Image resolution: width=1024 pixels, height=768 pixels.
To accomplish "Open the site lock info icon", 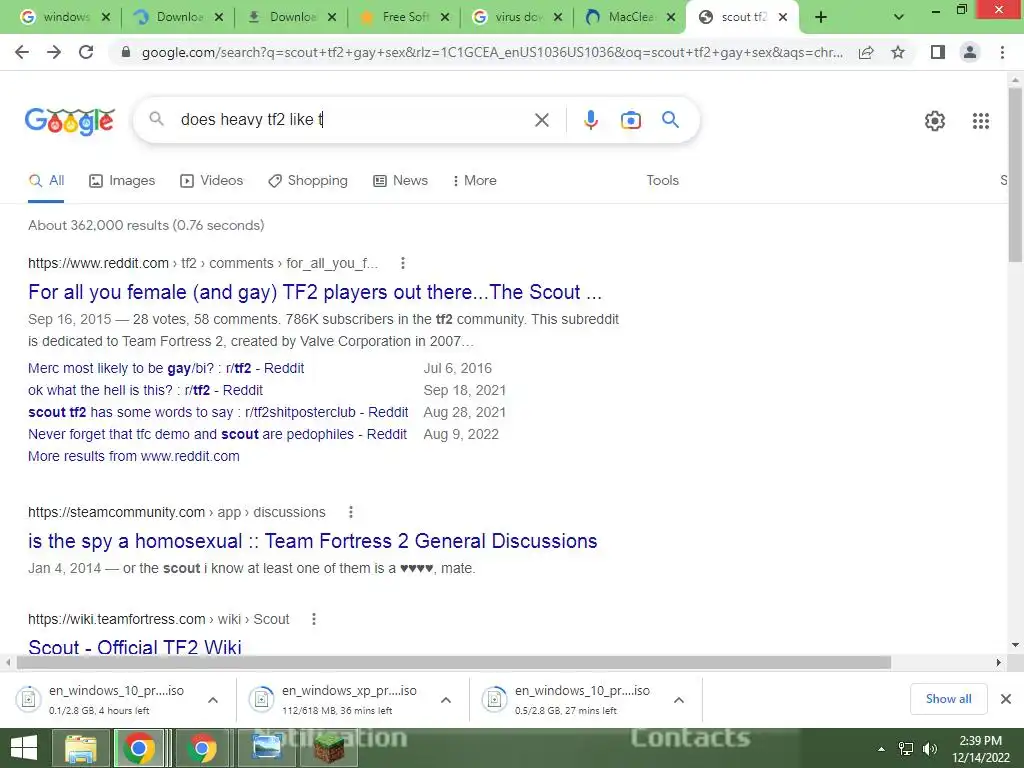I will 126,52.
